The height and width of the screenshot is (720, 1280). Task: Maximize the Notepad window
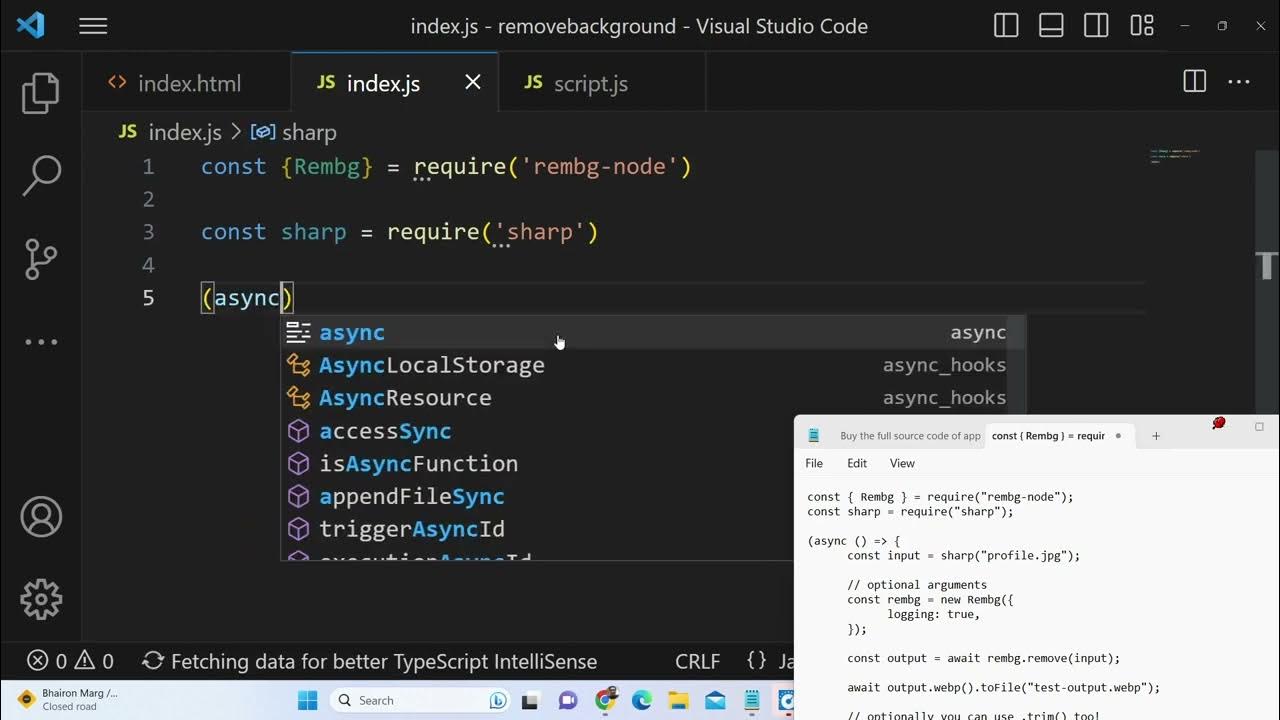(1259, 427)
